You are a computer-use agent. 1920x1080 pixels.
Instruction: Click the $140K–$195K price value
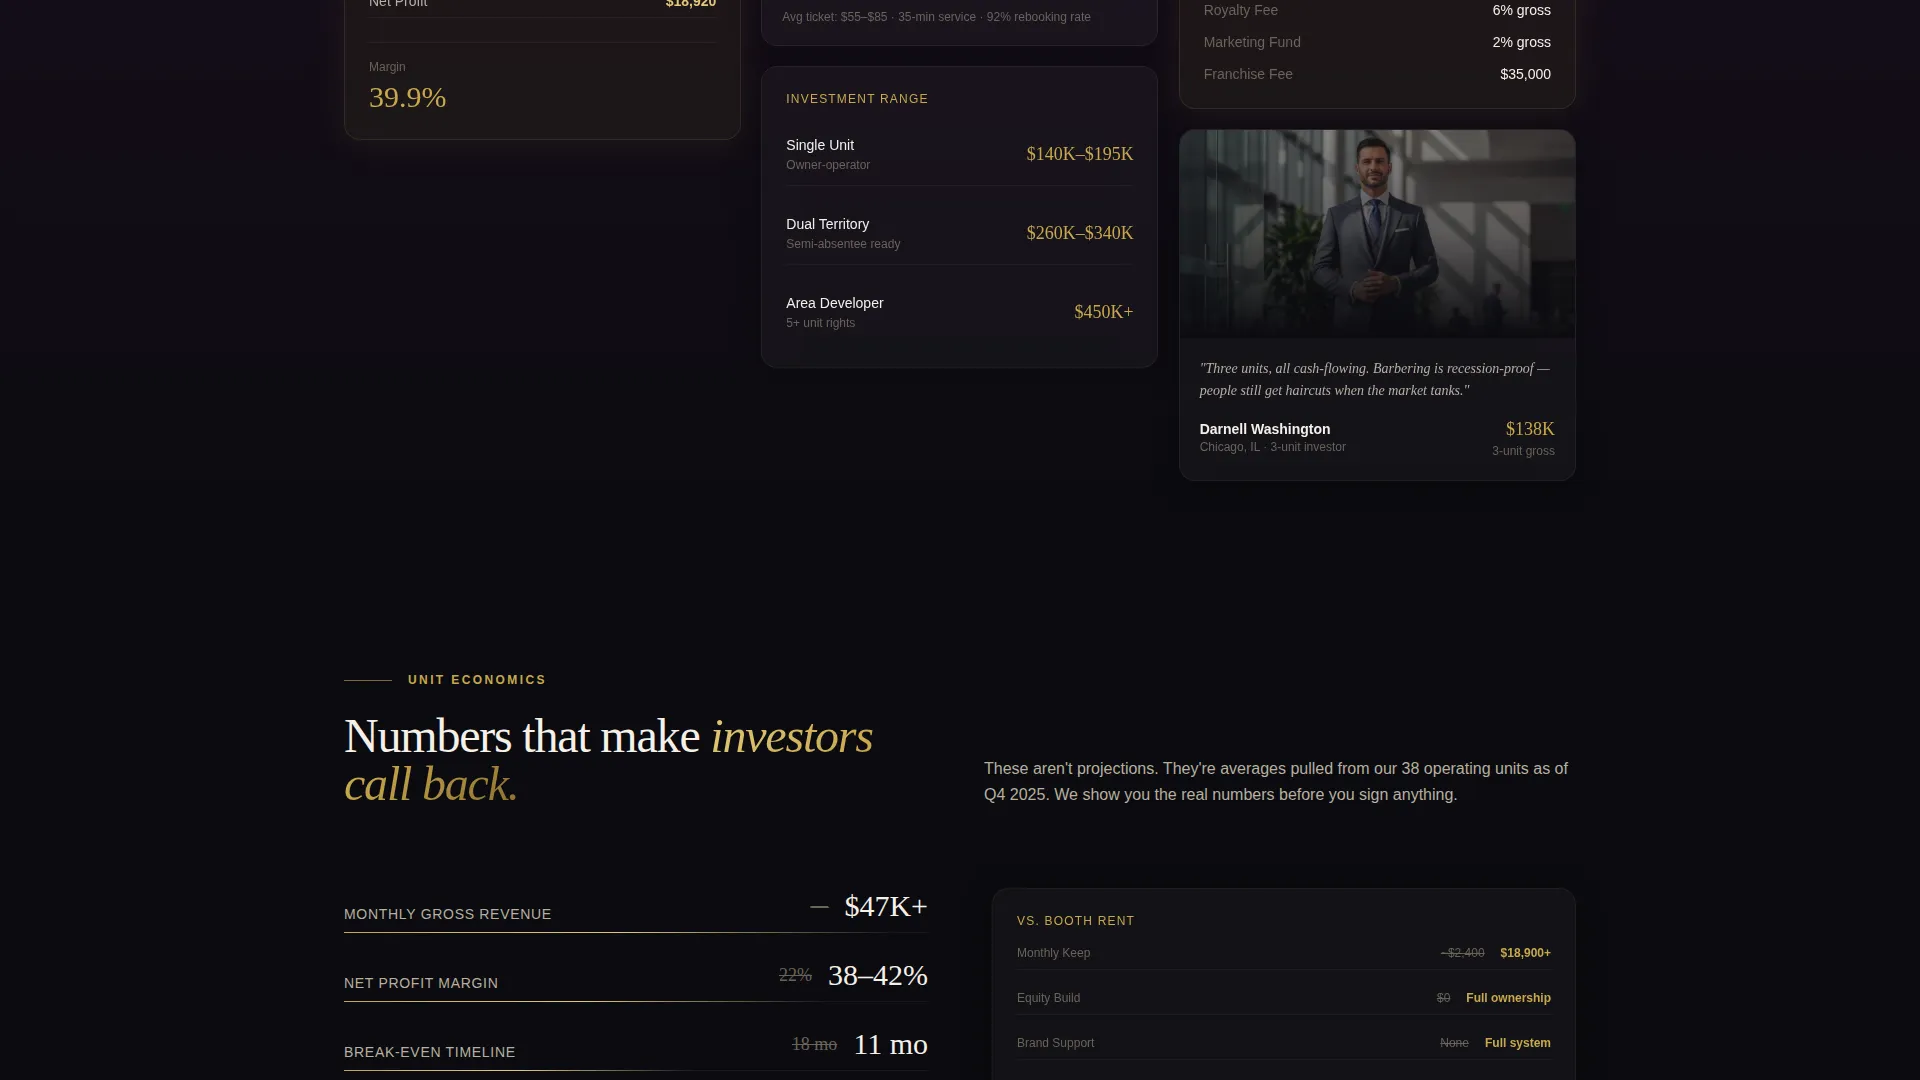[x=1079, y=154]
